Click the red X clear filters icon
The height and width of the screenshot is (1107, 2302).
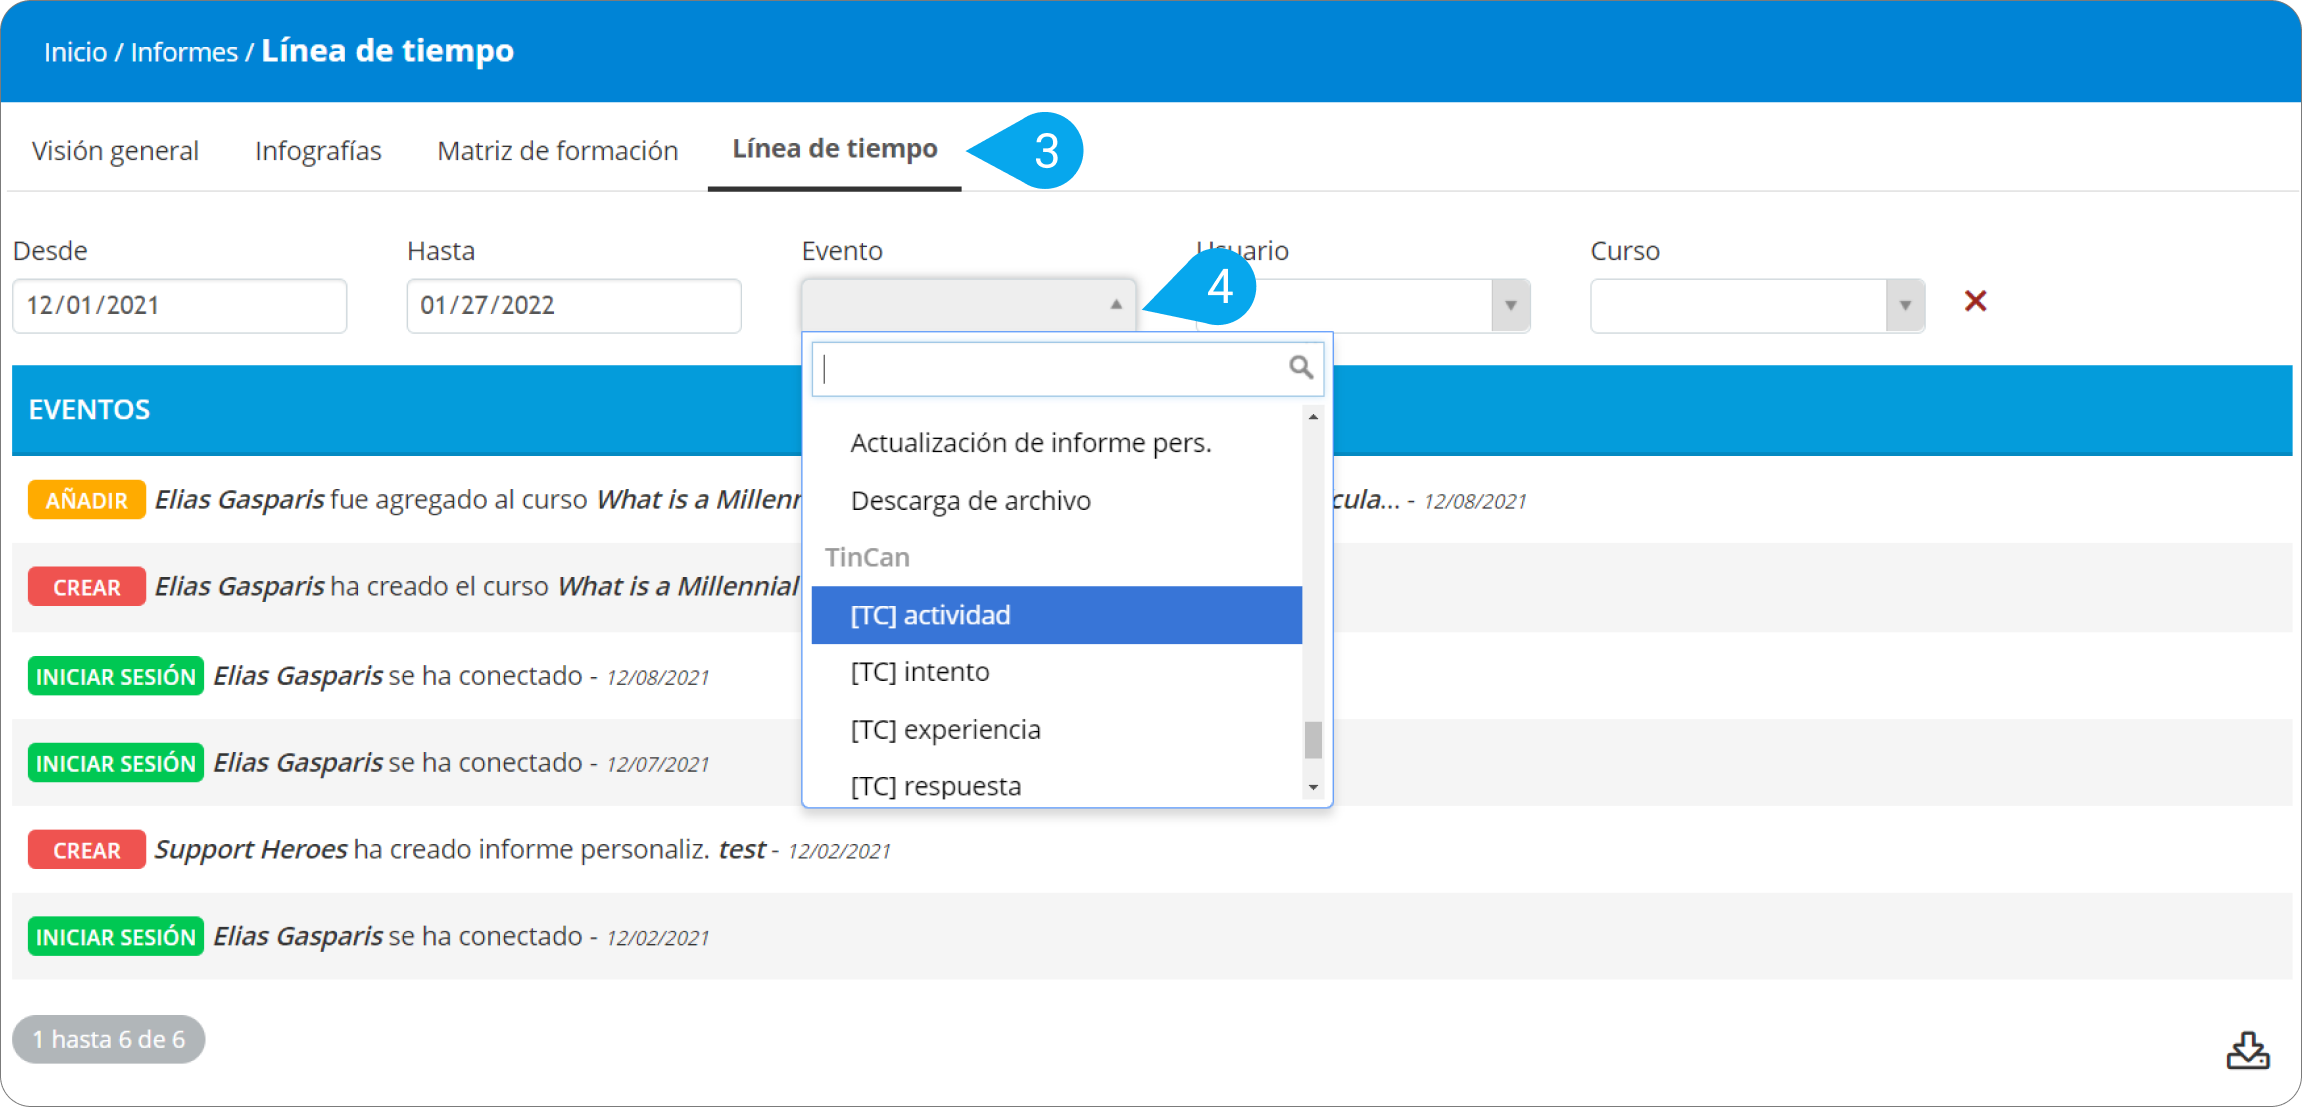pyautogui.click(x=1975, y=301)
